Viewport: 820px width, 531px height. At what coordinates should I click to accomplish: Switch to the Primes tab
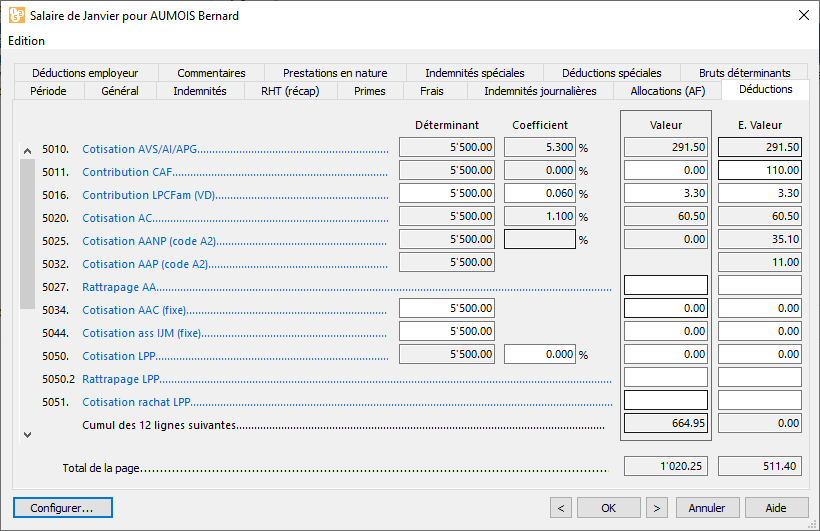pos(370,91)
